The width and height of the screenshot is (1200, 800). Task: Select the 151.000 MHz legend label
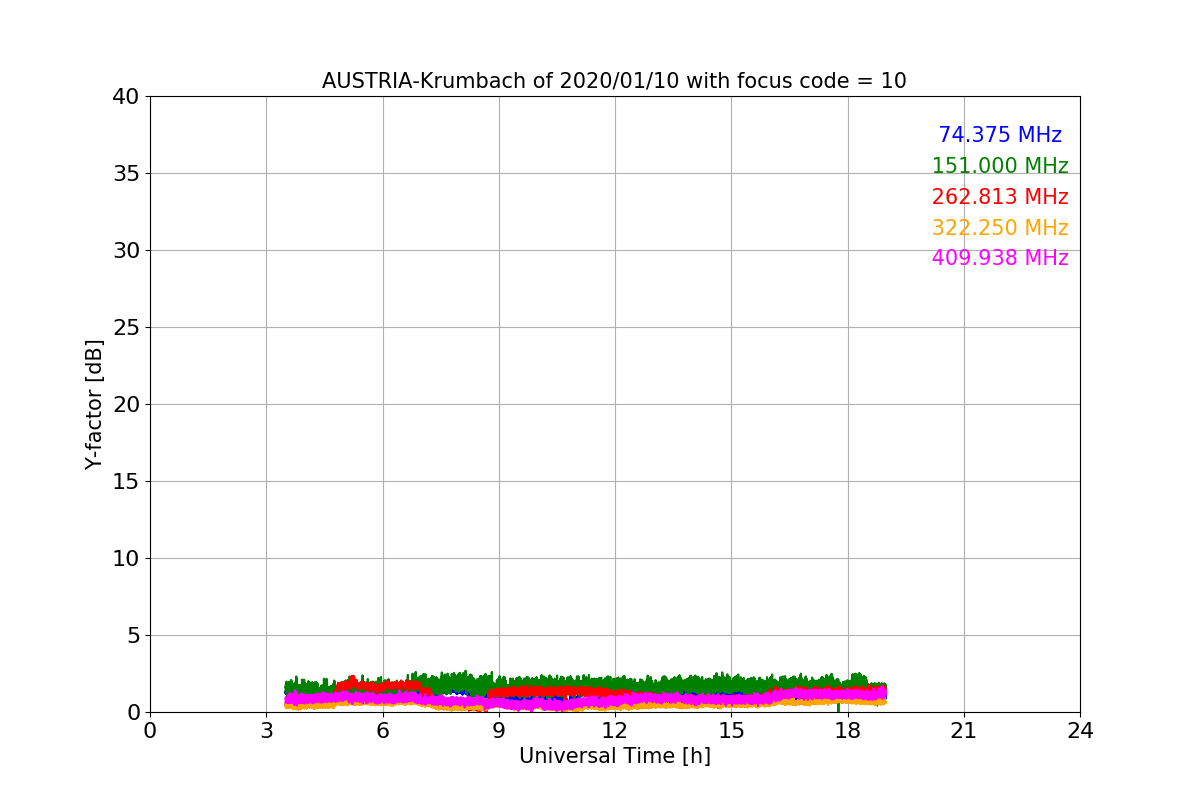1000,166
